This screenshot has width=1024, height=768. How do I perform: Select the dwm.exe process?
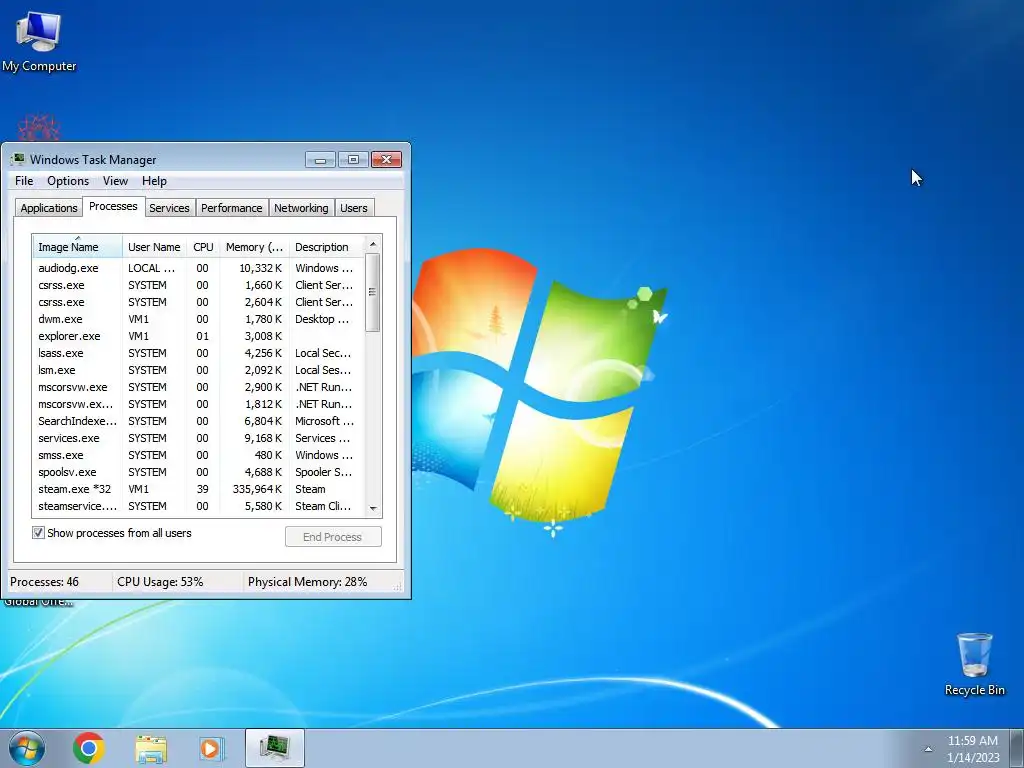click(x=199, y=319)
